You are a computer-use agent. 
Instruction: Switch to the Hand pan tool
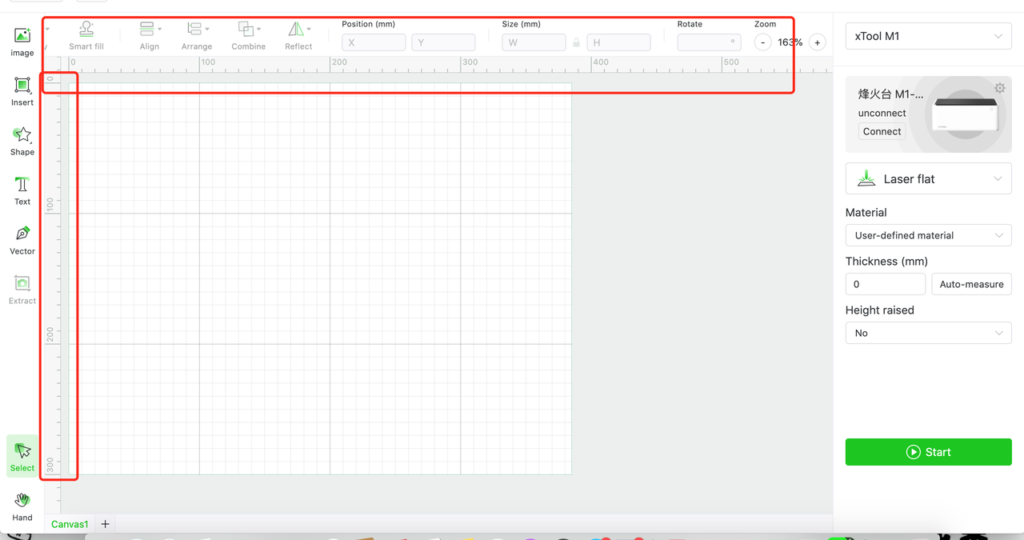click(x=22, y=507)
